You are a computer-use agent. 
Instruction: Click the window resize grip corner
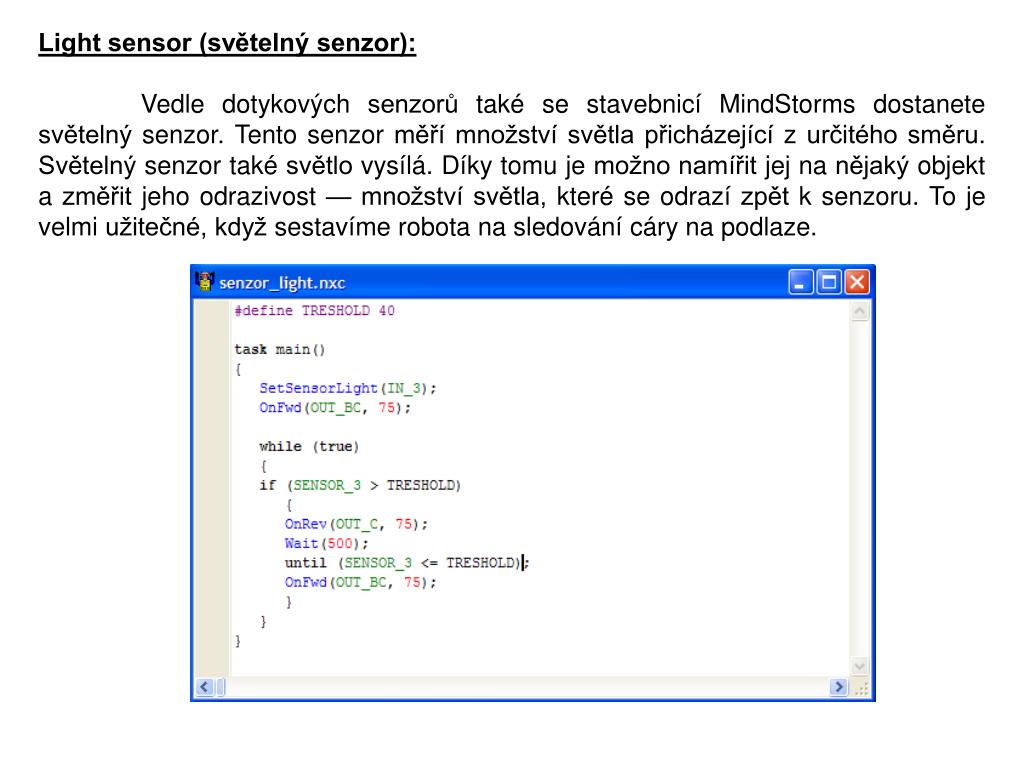click(861, 688)
